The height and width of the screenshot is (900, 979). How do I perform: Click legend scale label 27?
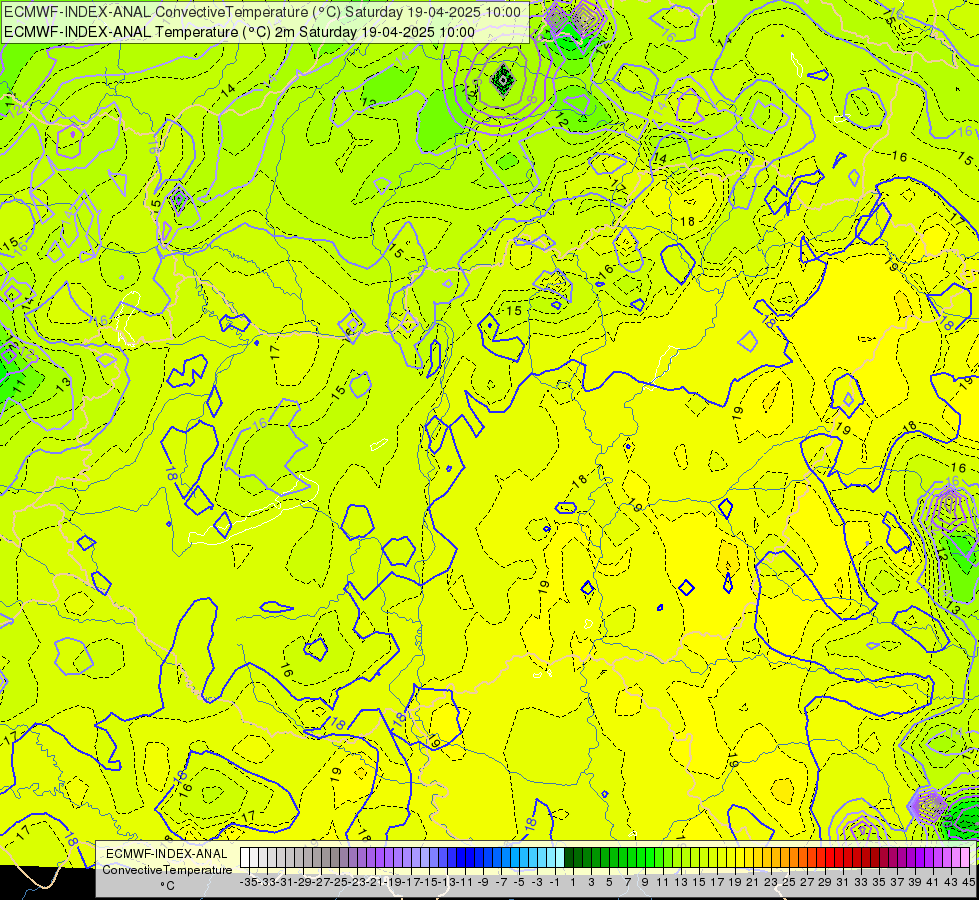pyautogui.click(x=807, y=882)
